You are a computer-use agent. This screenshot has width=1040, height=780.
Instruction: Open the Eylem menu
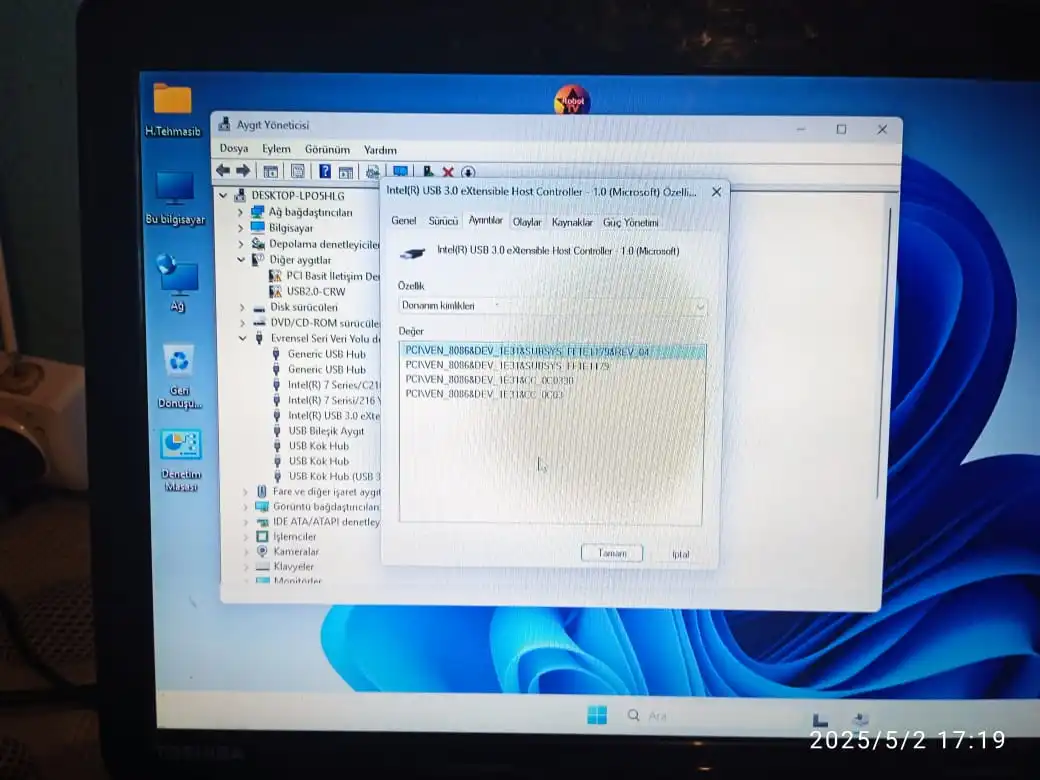[x=276, y=149]
